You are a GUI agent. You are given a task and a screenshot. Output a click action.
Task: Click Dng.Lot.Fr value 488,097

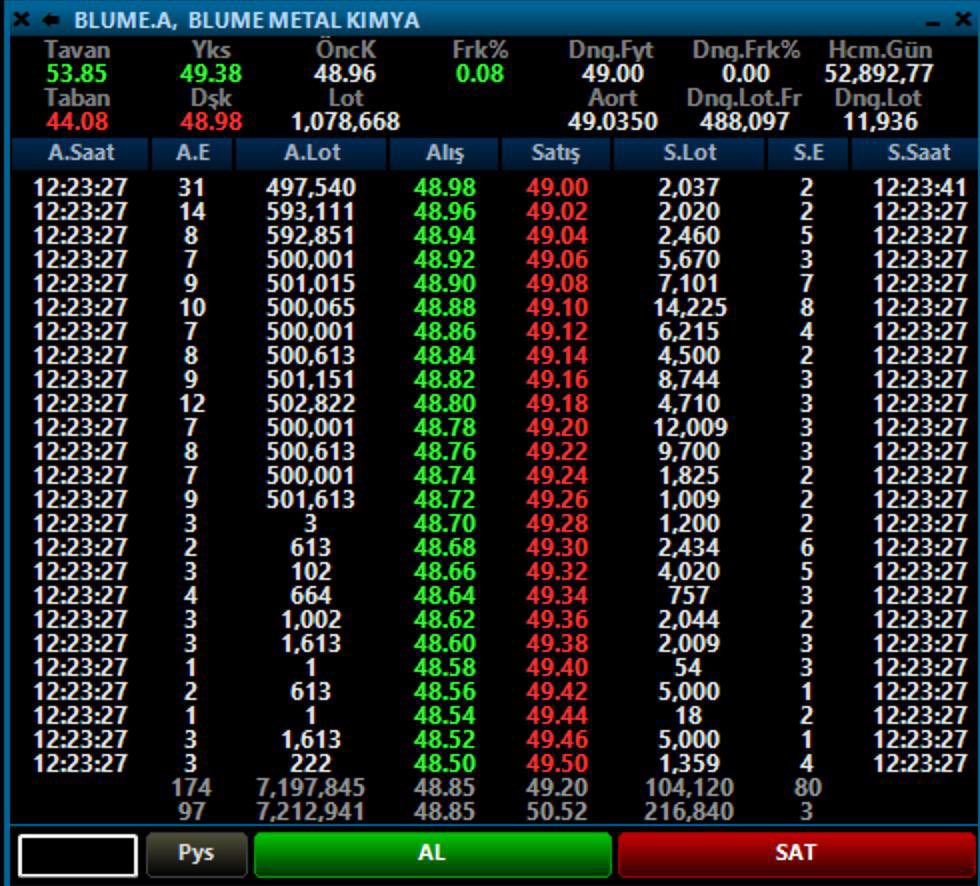tap(744, 122)
